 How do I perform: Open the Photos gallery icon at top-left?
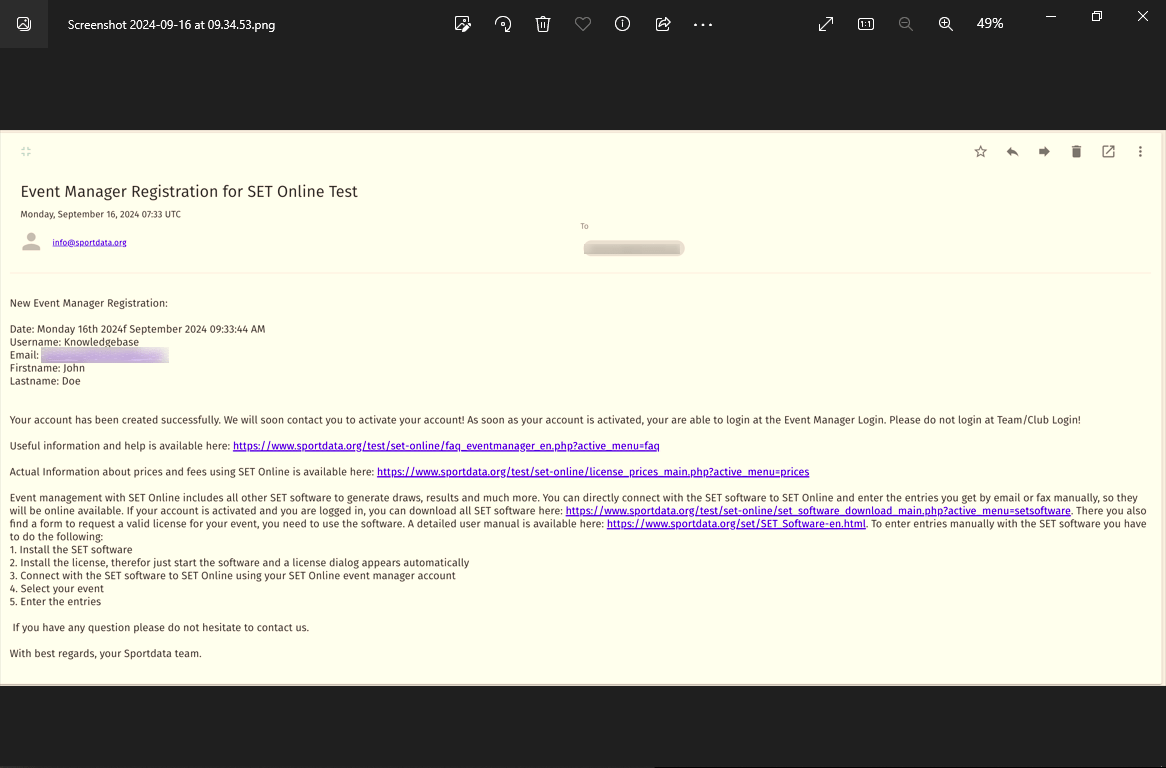pos(24,24)
